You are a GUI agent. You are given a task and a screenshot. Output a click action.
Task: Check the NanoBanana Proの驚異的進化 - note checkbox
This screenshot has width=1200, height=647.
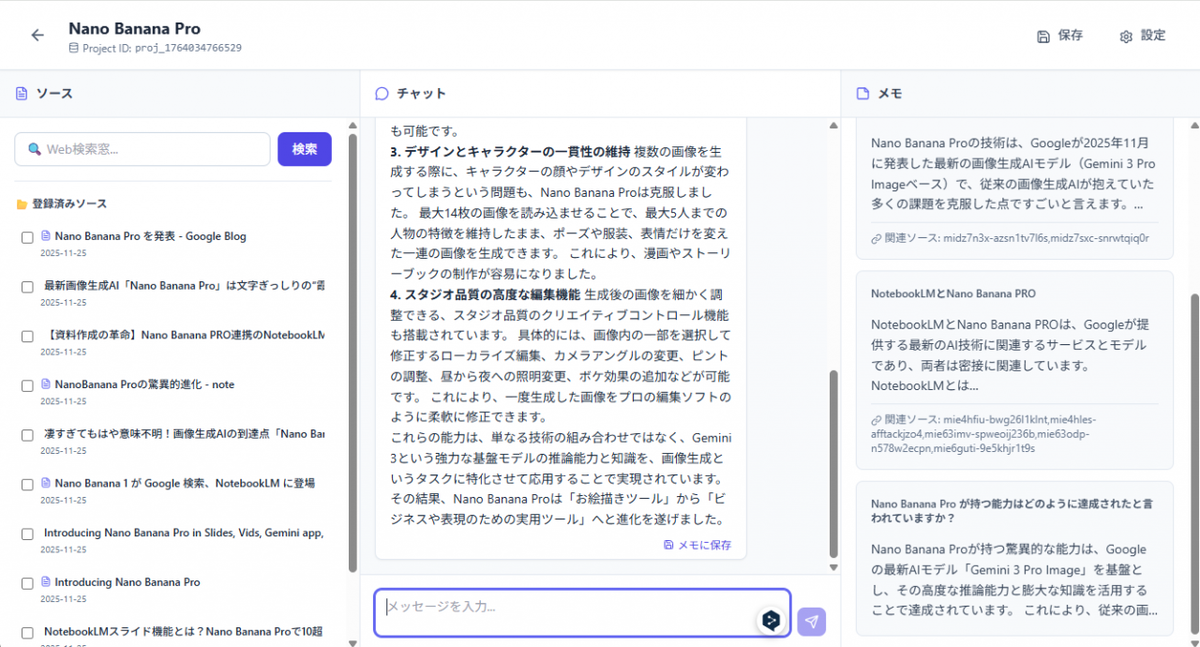[27, 386]
